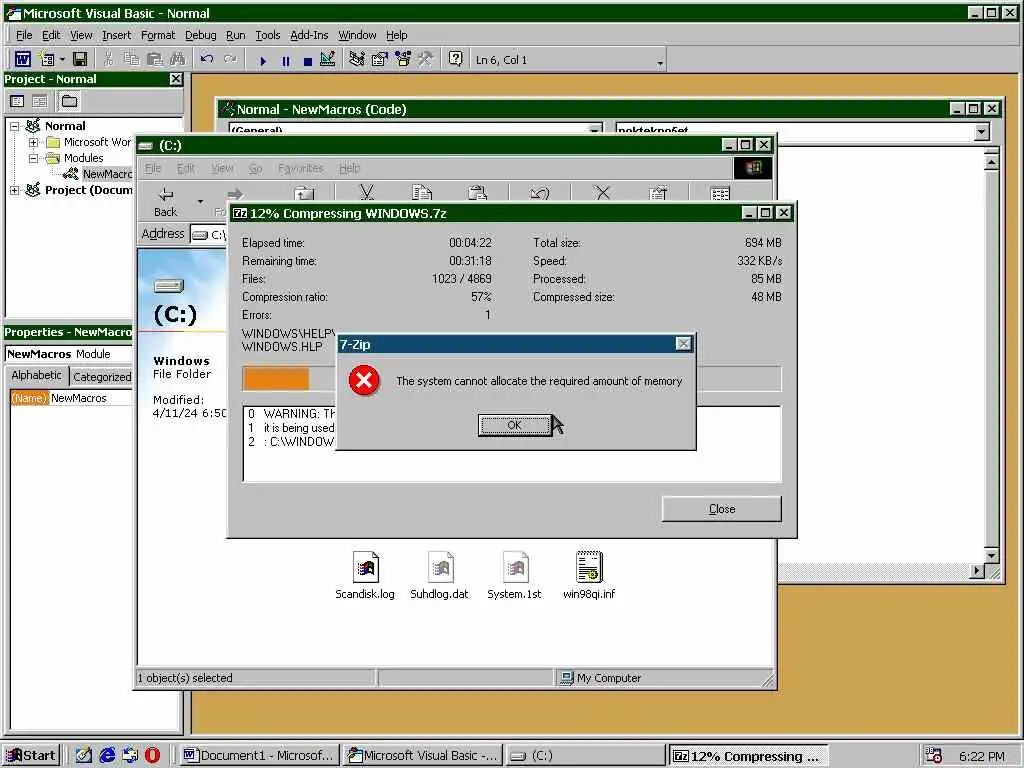1024x768 pixels.
Task: Click the Reset stop icon
Action: coord(308,61)
